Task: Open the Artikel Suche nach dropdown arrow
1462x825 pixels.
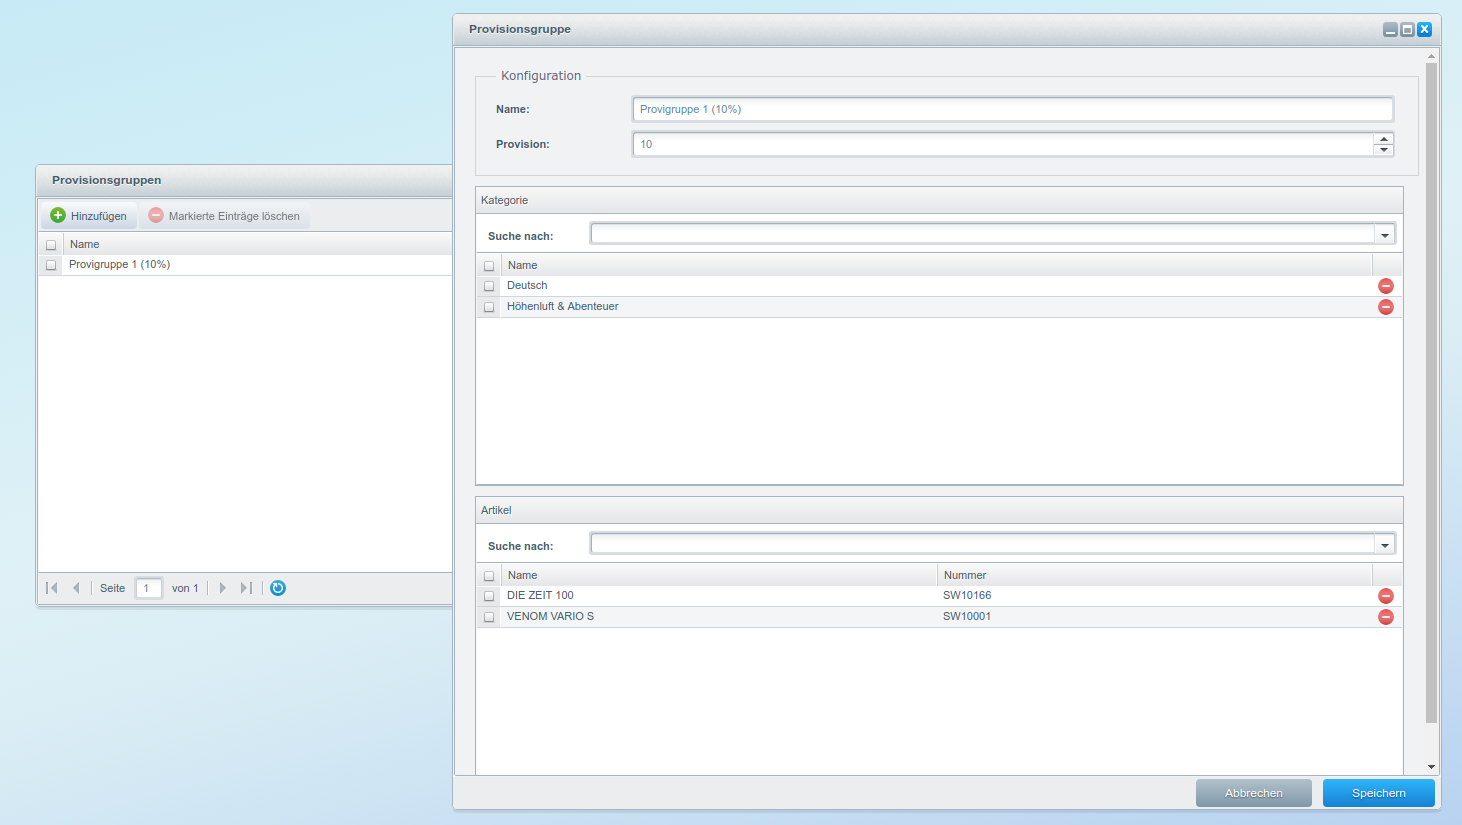Action: click(1385, 545)
